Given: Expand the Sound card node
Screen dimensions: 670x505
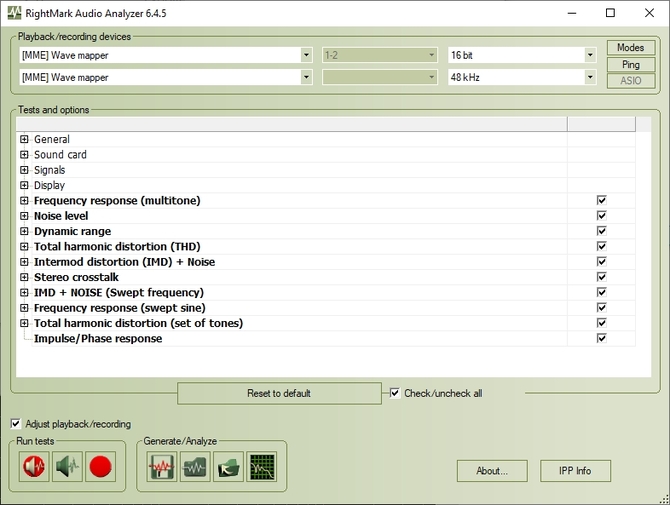Looking at the screenshot, I should [24, 155].
